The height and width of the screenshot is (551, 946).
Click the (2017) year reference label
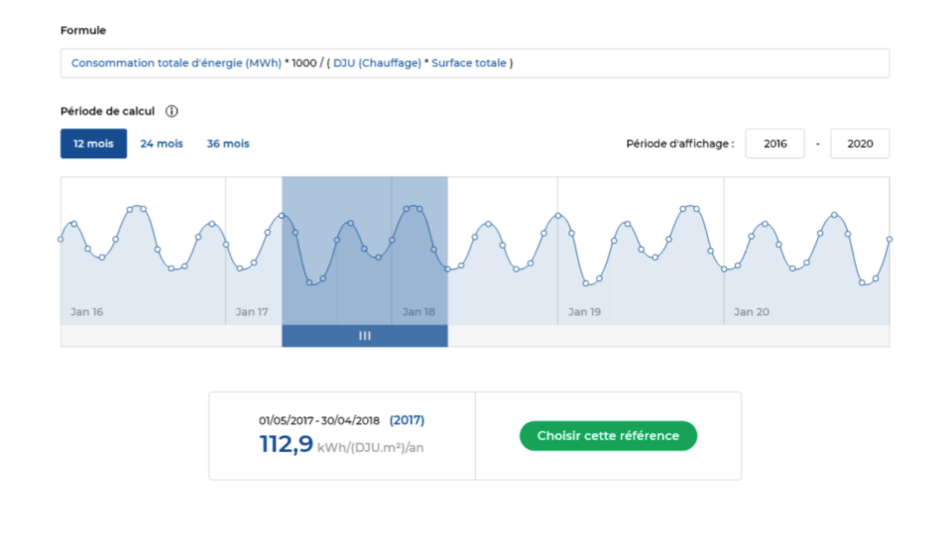point(406,420)
